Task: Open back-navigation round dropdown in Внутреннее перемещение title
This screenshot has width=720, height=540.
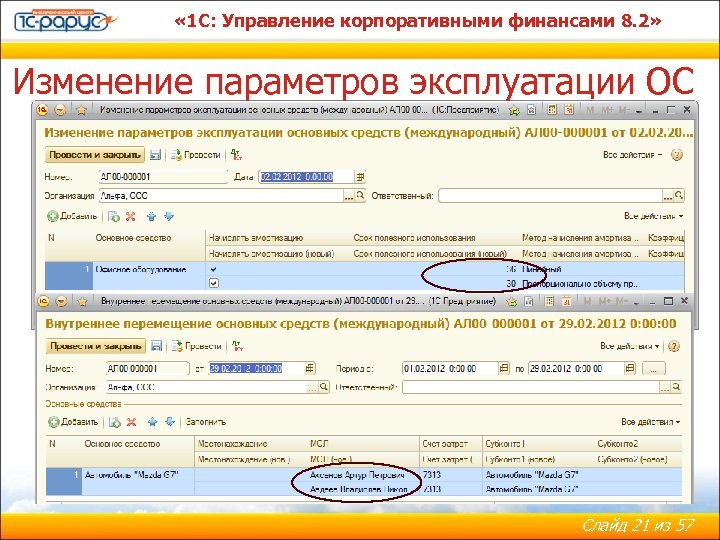Action: [61, 302]
